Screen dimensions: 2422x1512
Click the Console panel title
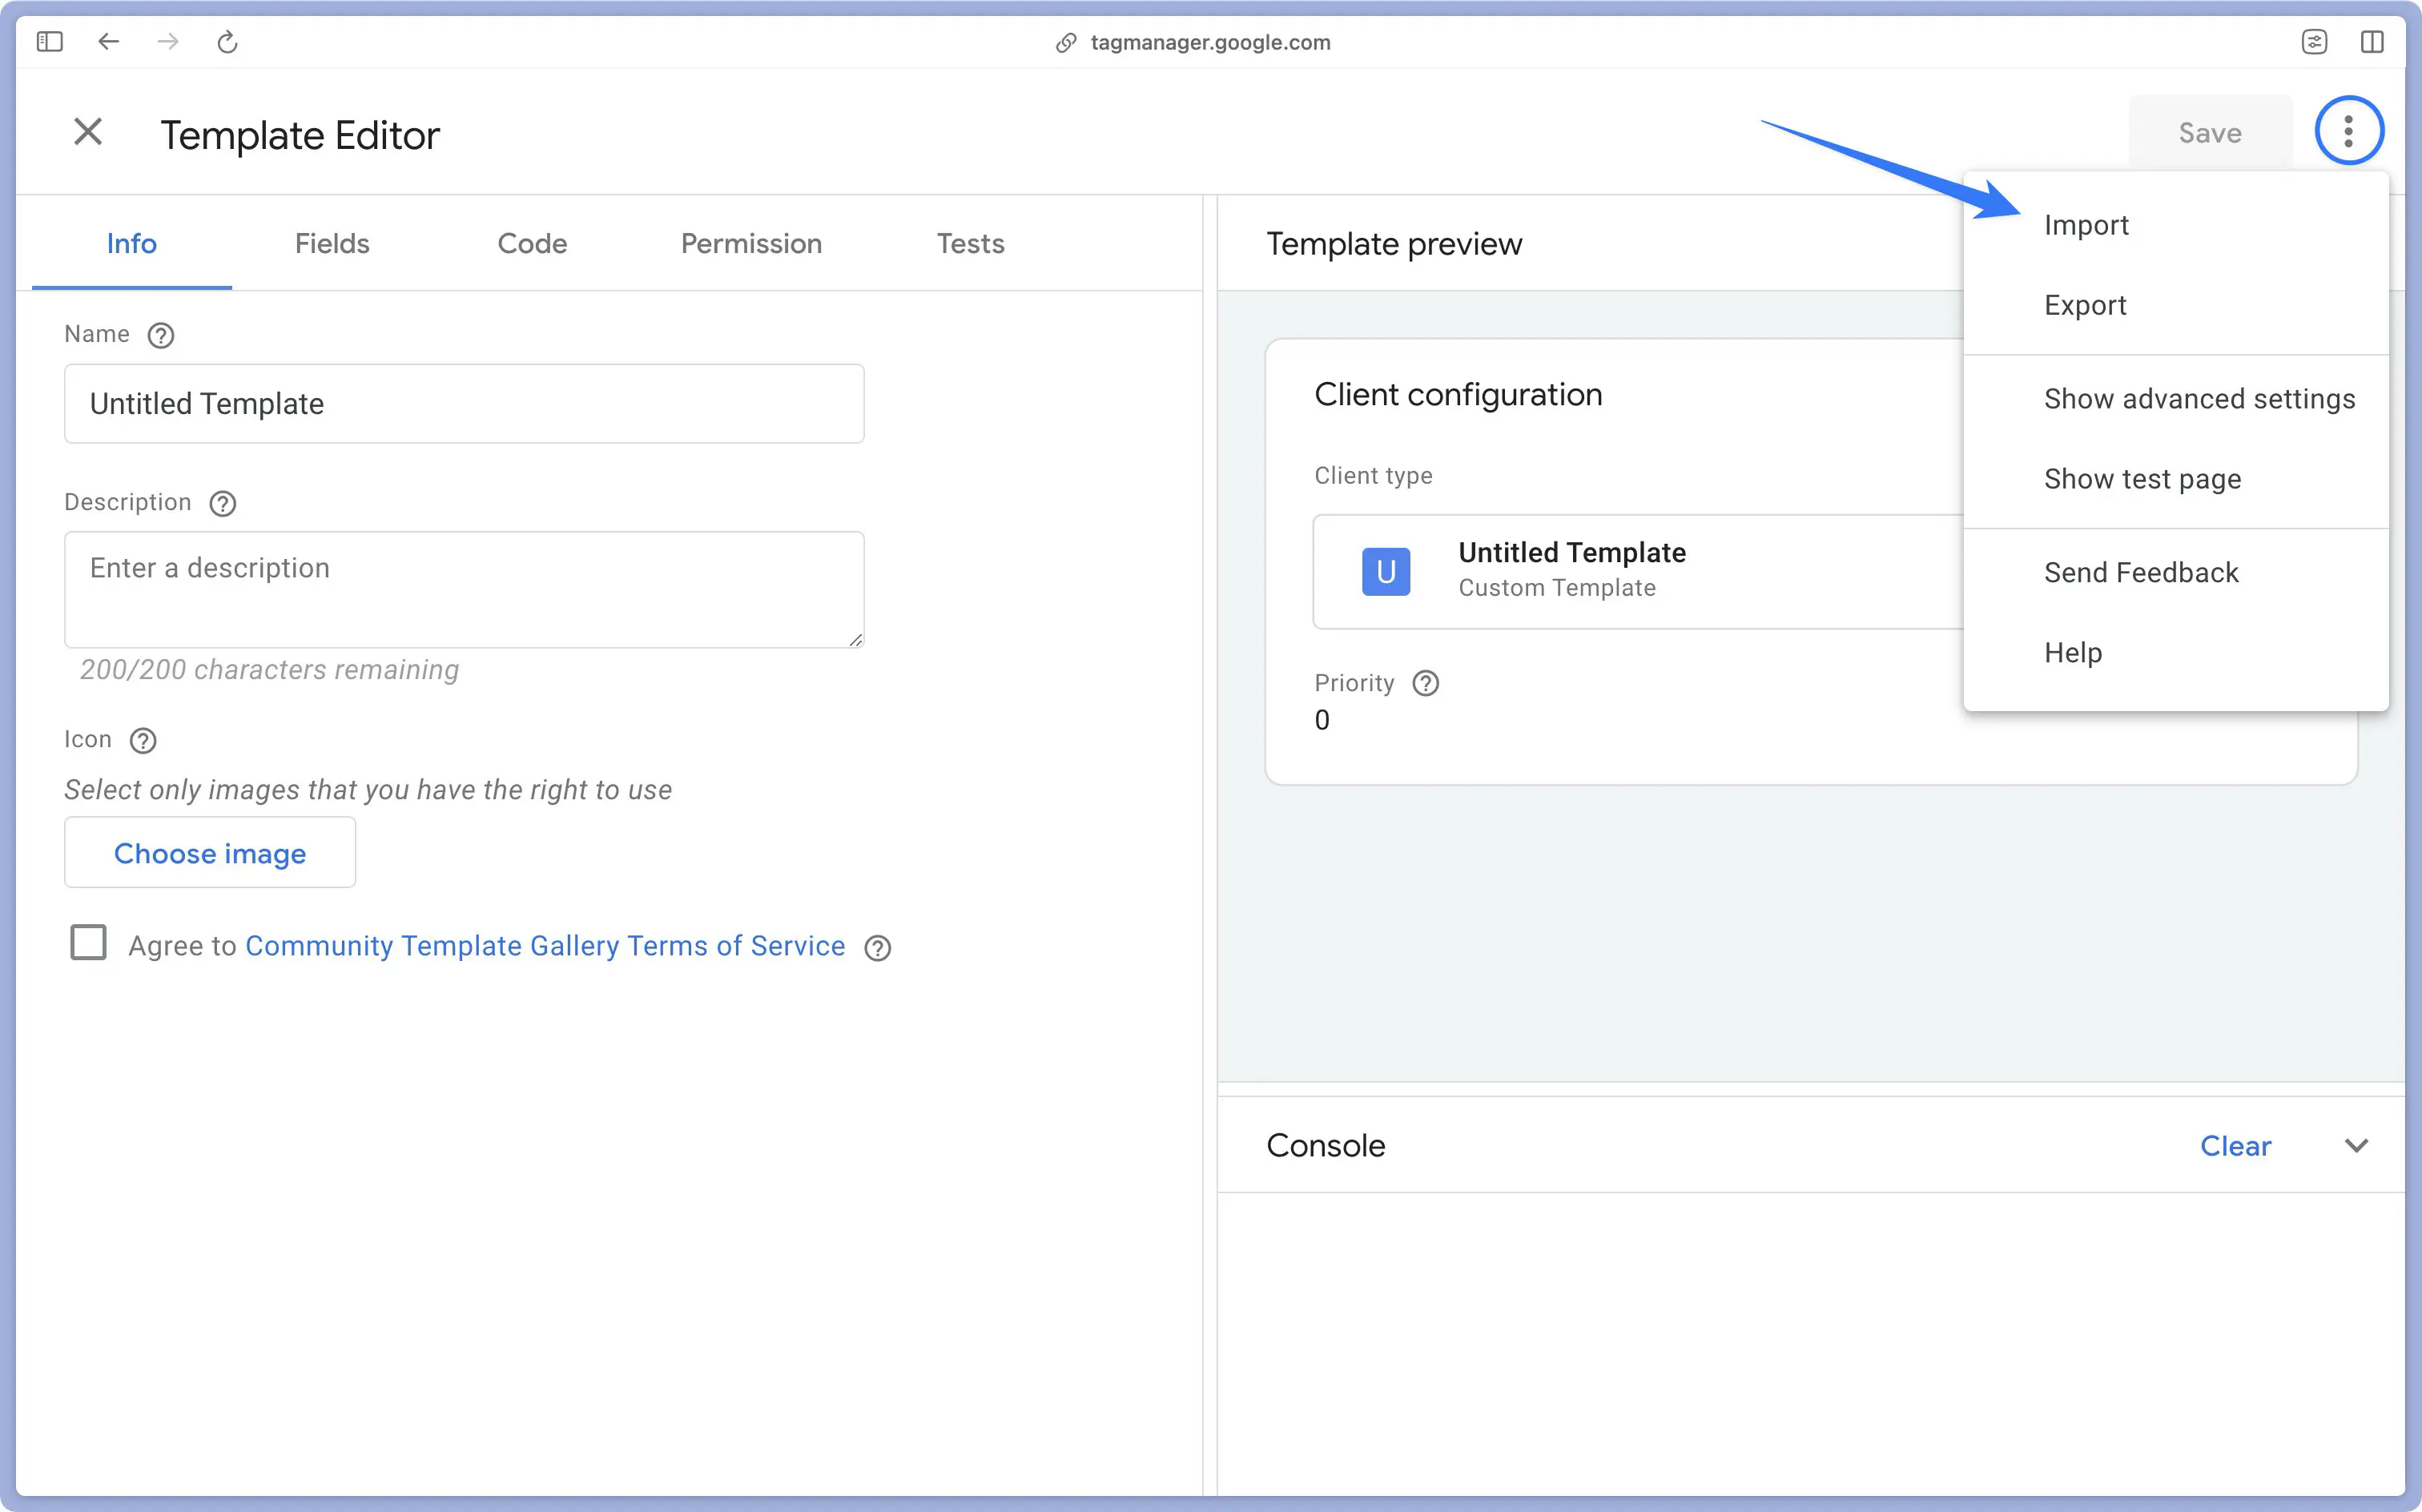tap(1326, 1146)
